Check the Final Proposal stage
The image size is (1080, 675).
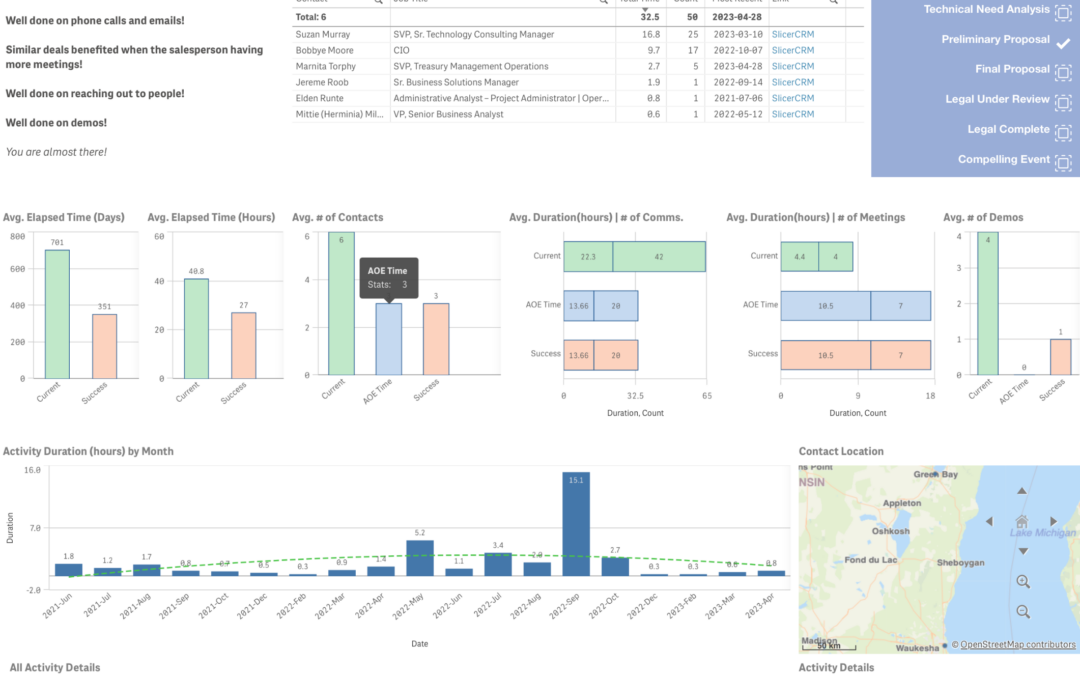pyautogui.click(x=1063, y=71)
